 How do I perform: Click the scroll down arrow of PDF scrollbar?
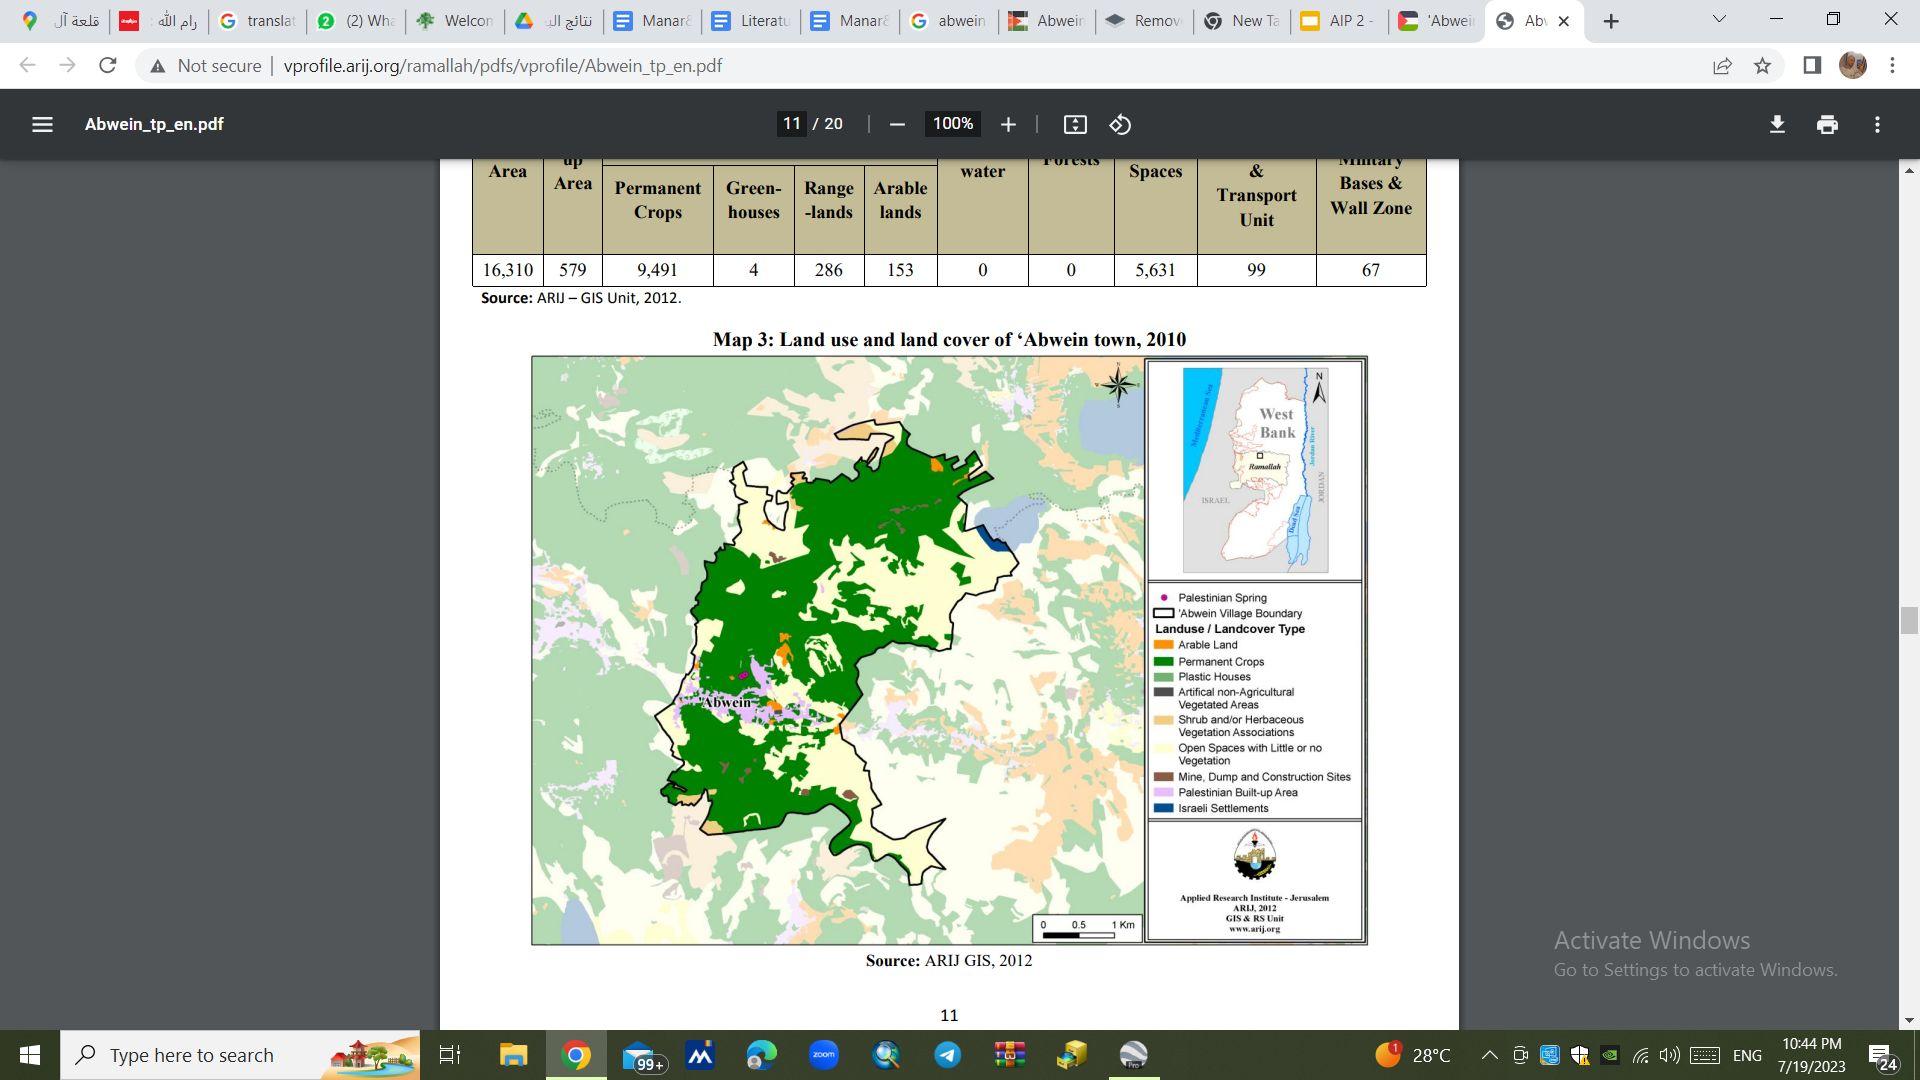tap(1909, 1020)
